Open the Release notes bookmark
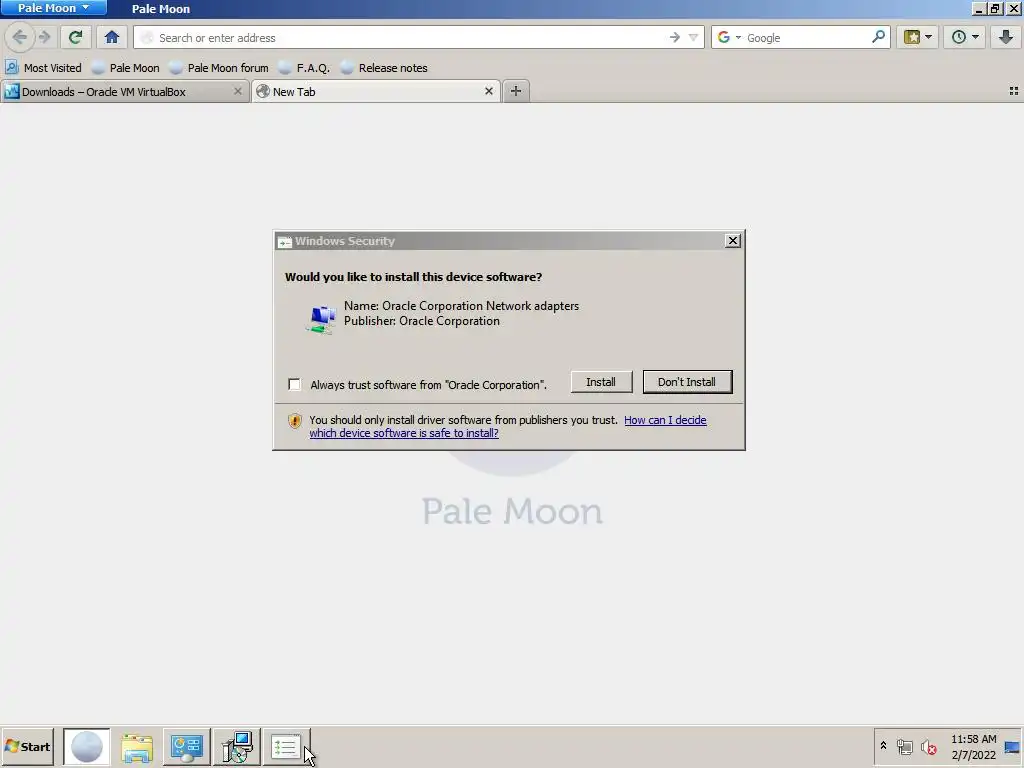Screen dimensions: 1024x768 tap(384, 68)
